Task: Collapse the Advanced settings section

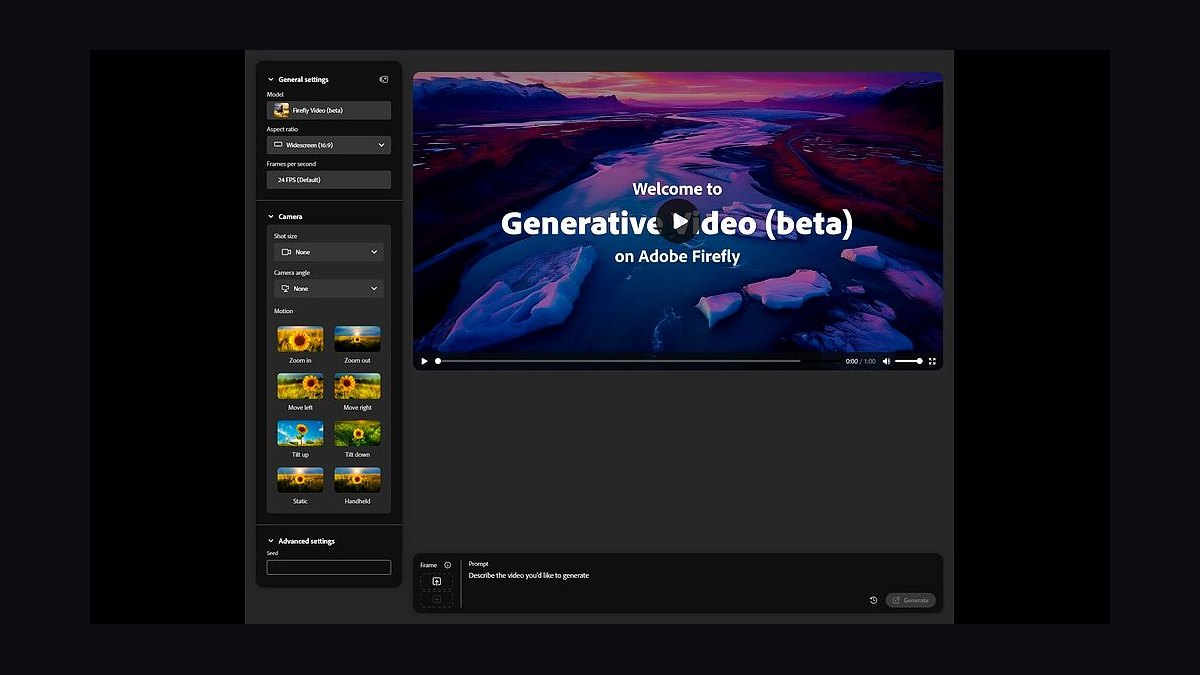Action: [x=270, y=541]
